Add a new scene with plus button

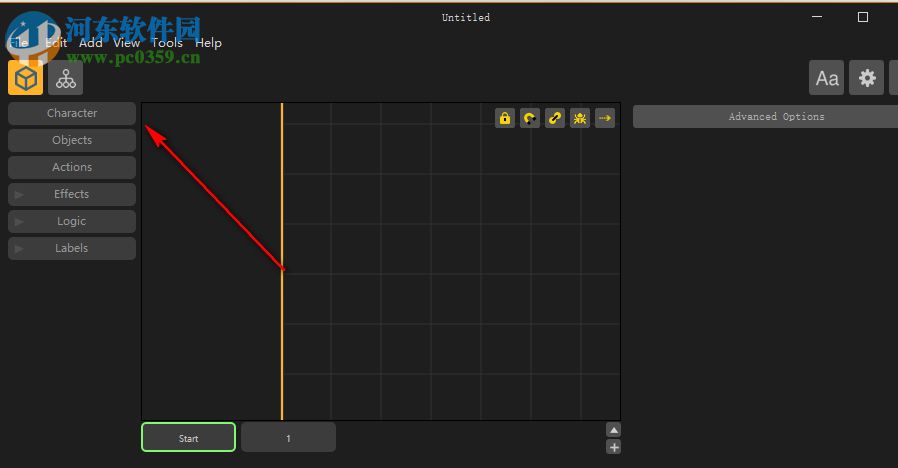click(613, 447)
